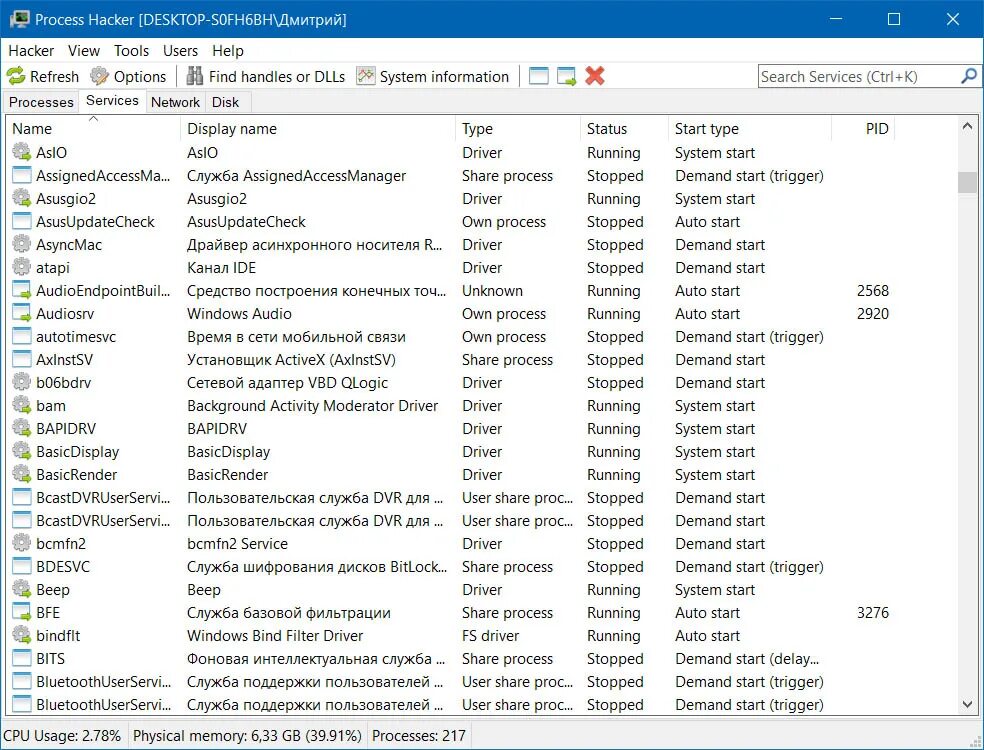This screenshot has height=750, width=984.
Task: Click the red X kill window icon
Action: pos(594,77)
